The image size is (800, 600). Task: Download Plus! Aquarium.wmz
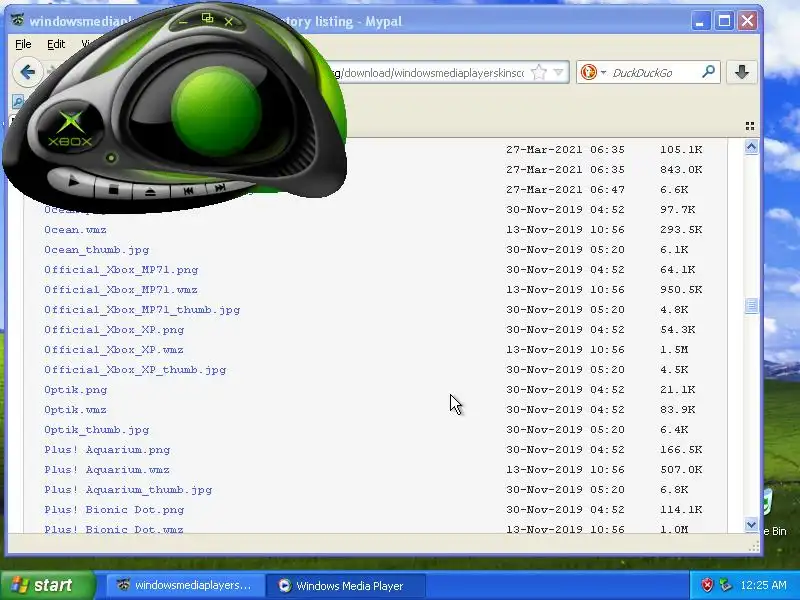(107, 470)
